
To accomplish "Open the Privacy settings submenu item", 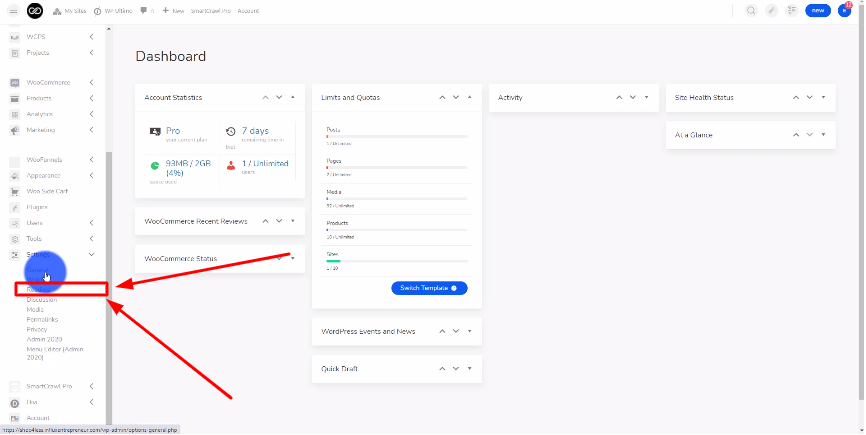I will click(37, 329).
